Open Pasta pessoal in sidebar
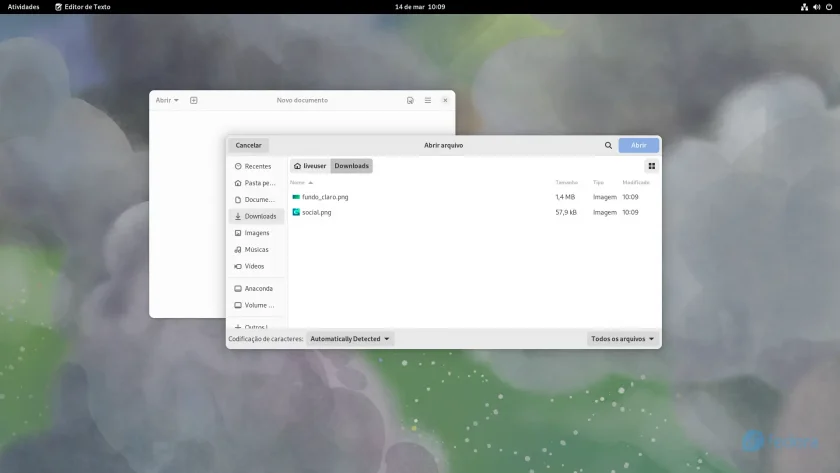This screenshot has height=473, width=840. pos(256,183)
